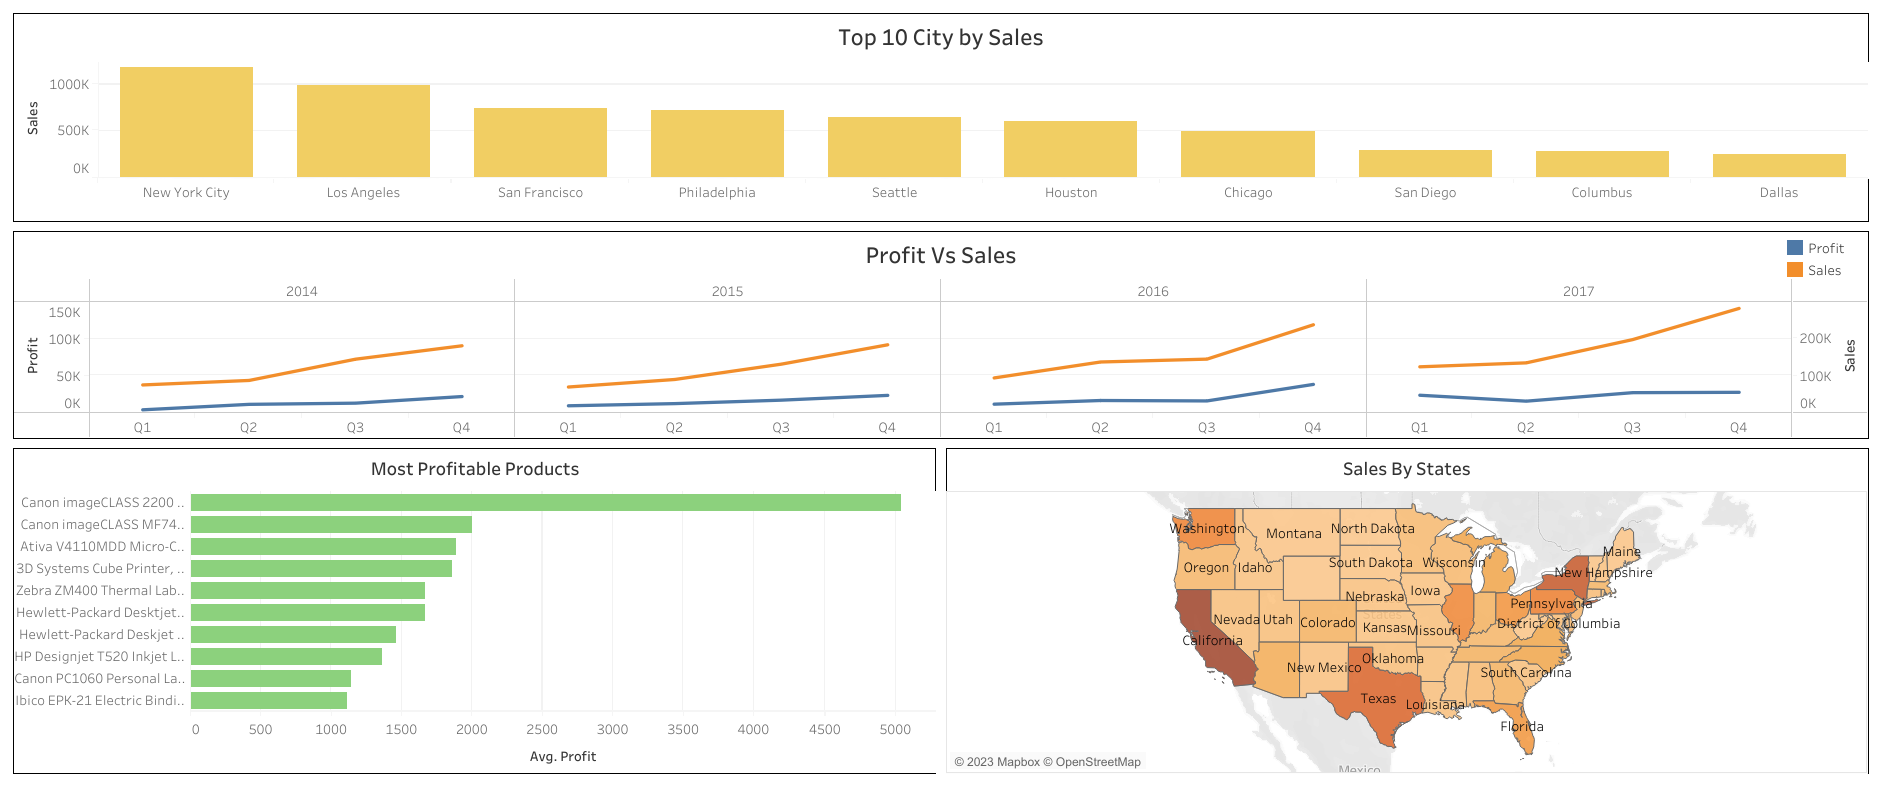Select the Dallas sales bar

[x=1779, y=166]
